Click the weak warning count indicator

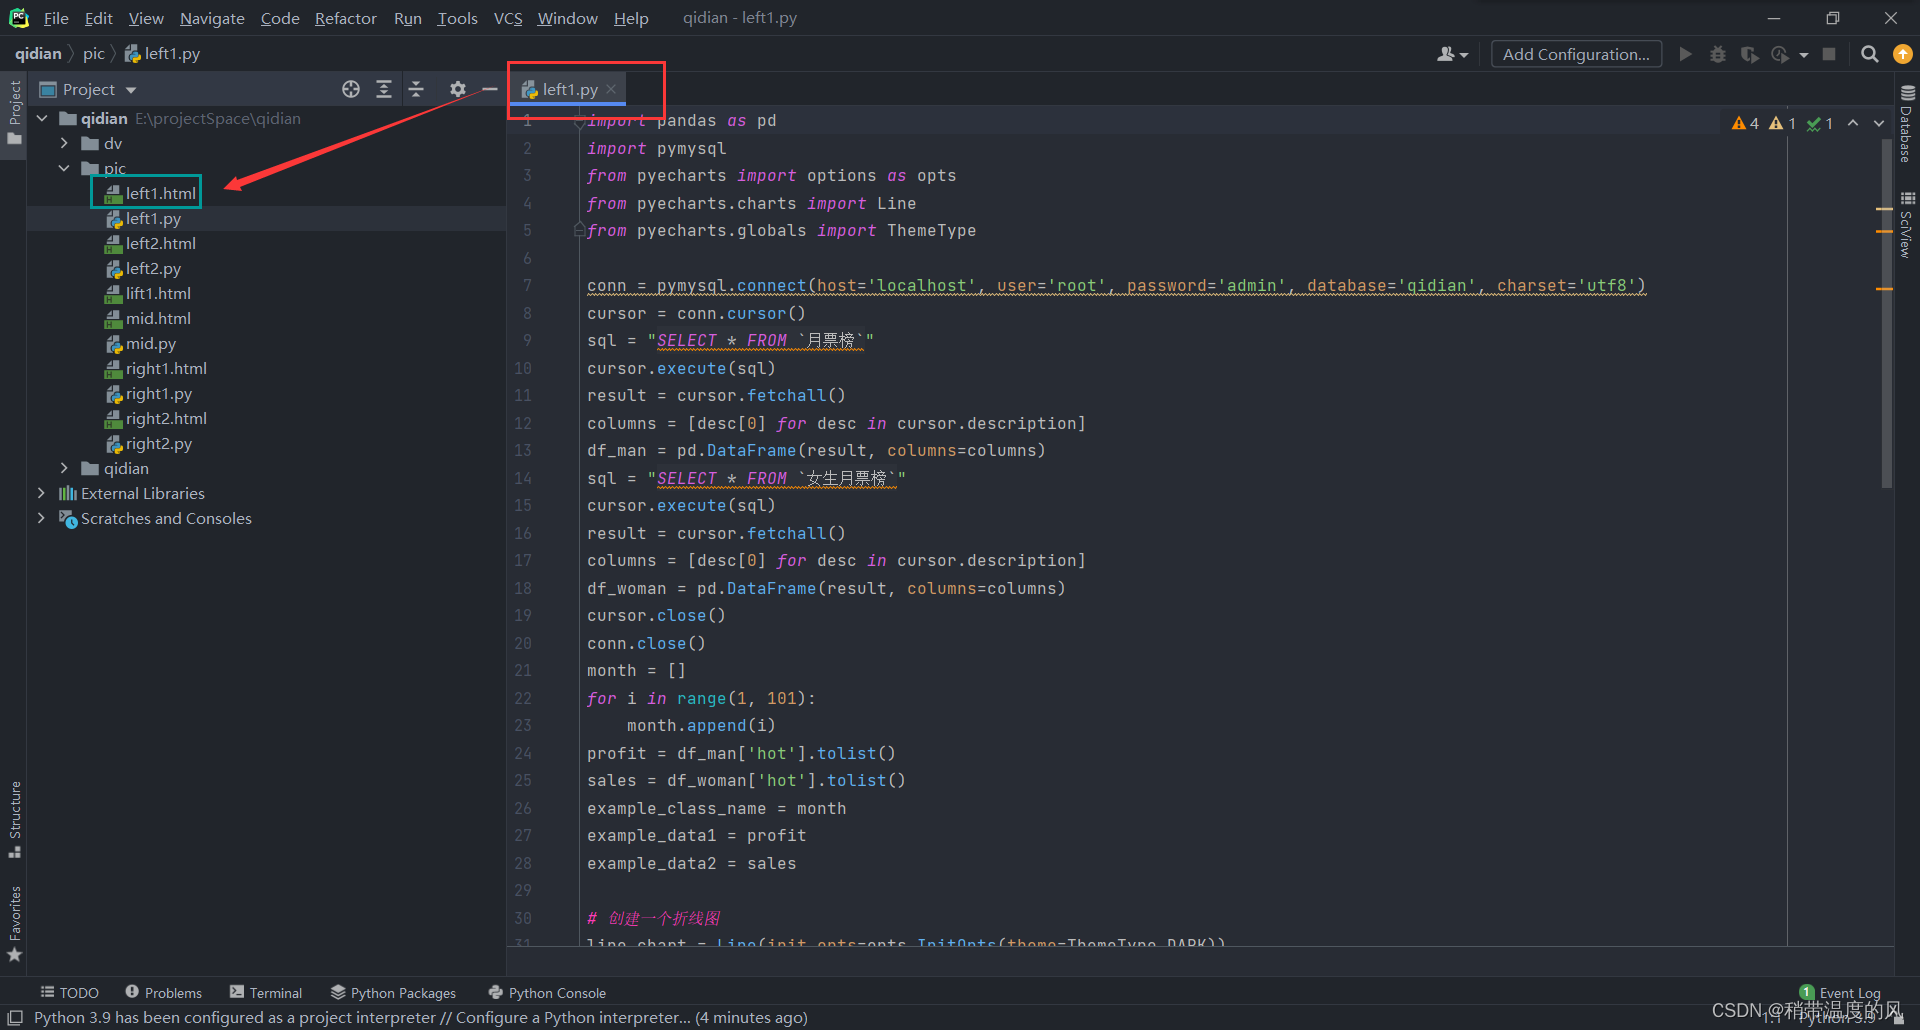(1783, 123)
